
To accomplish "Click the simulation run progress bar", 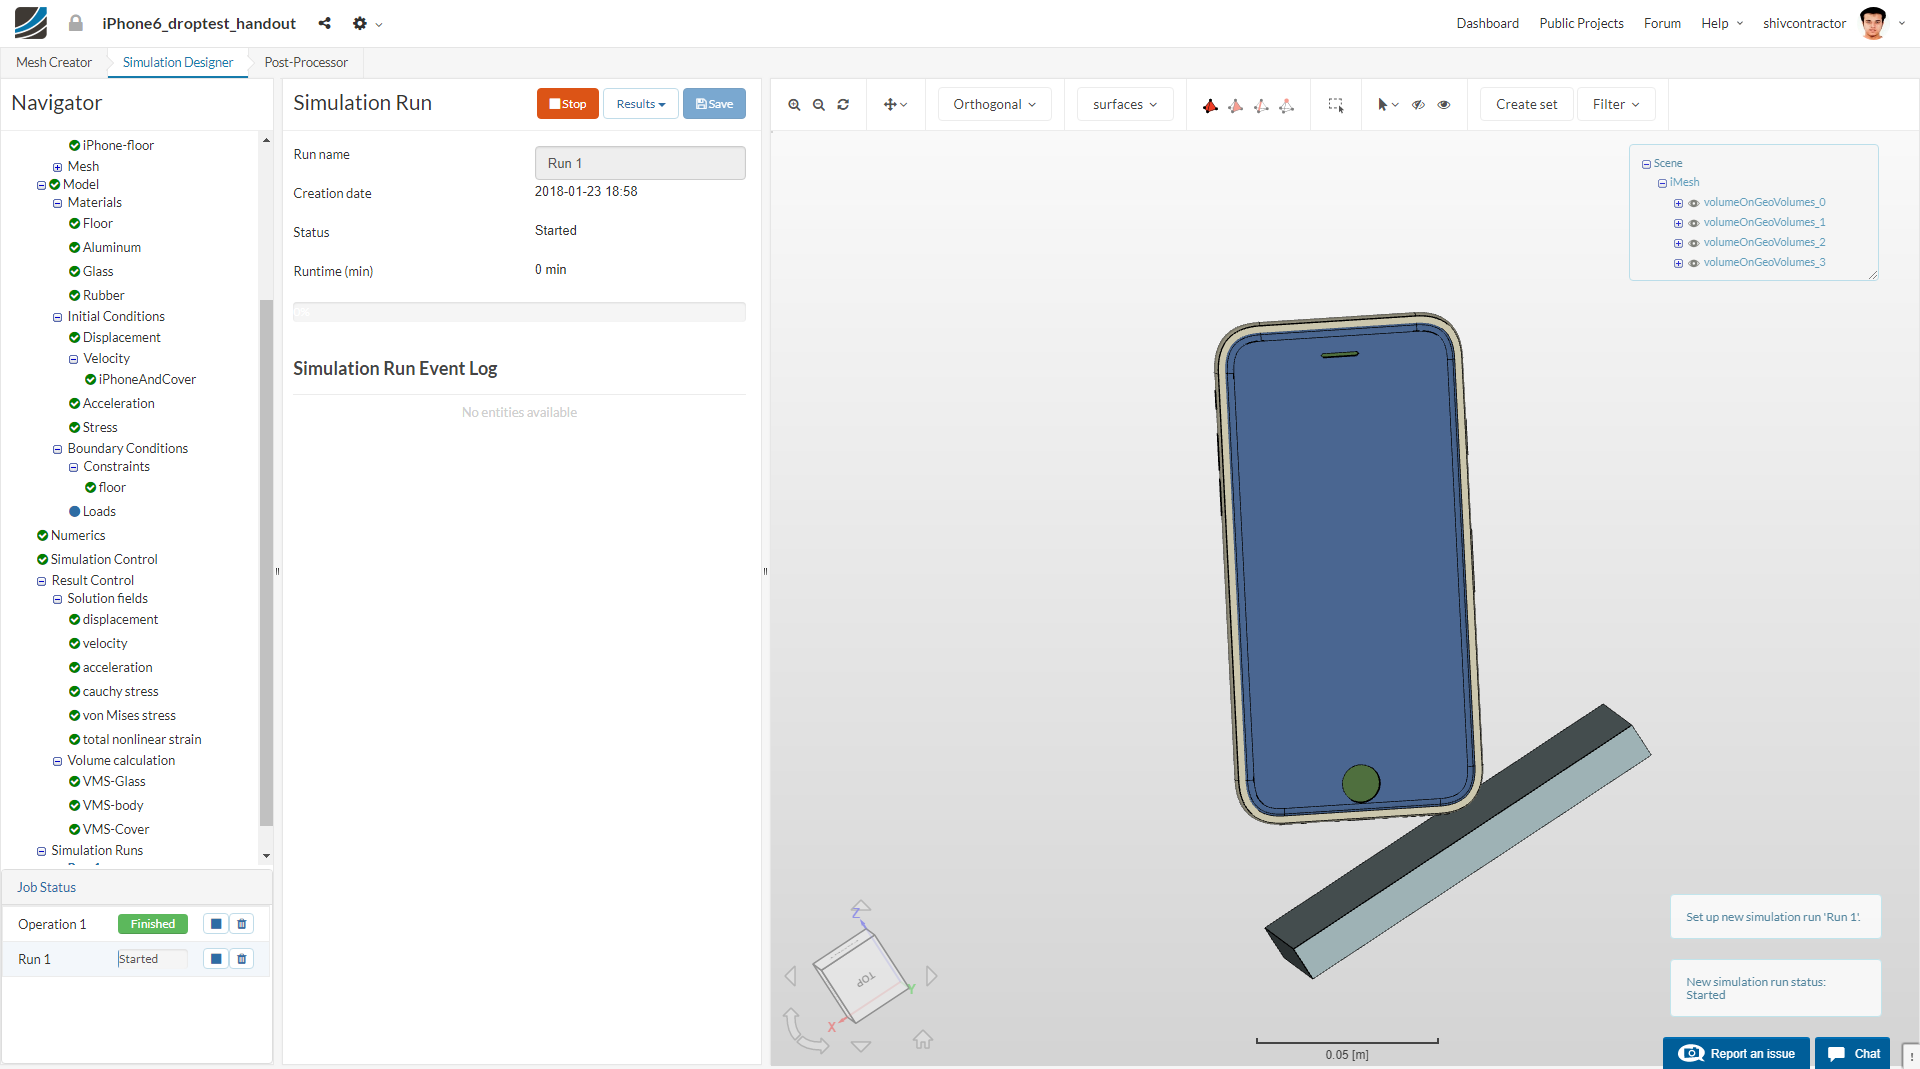I will pos(519,312).
